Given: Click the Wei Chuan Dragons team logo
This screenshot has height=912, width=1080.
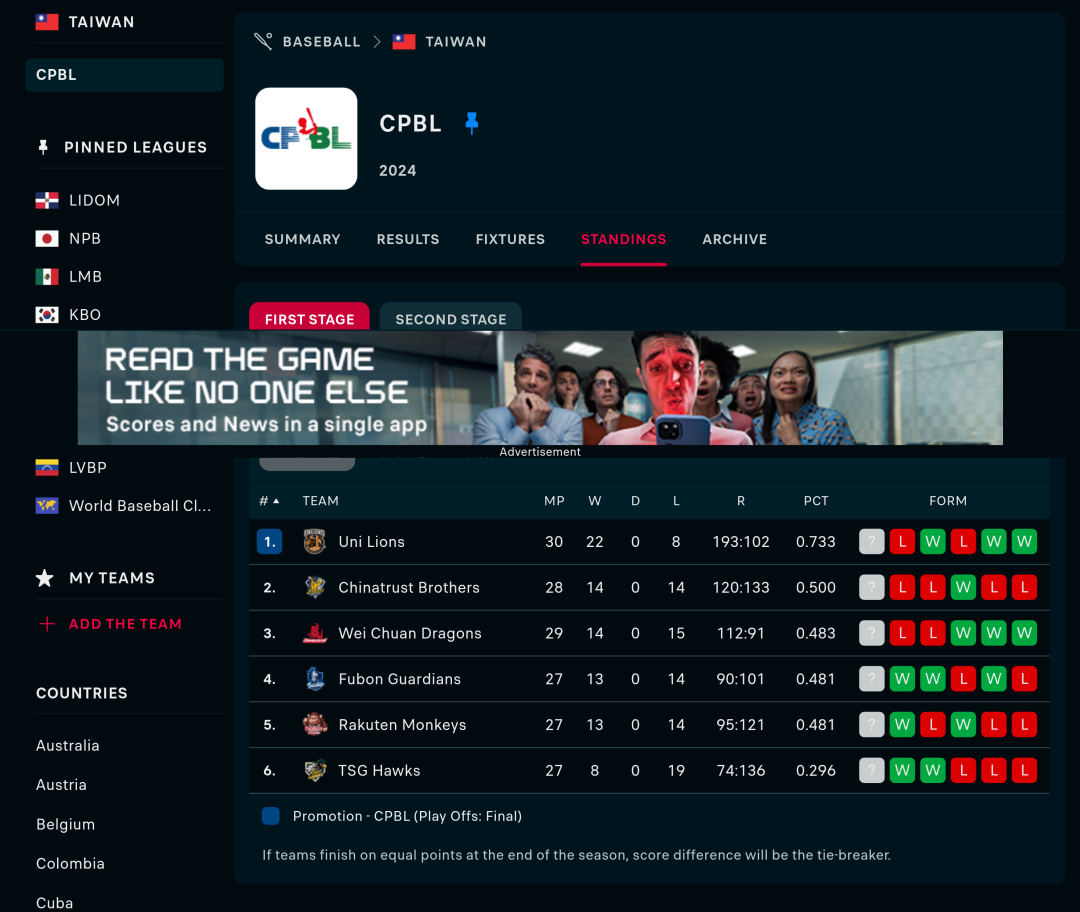Looking at the screenshot, I should tap(315, 633).
